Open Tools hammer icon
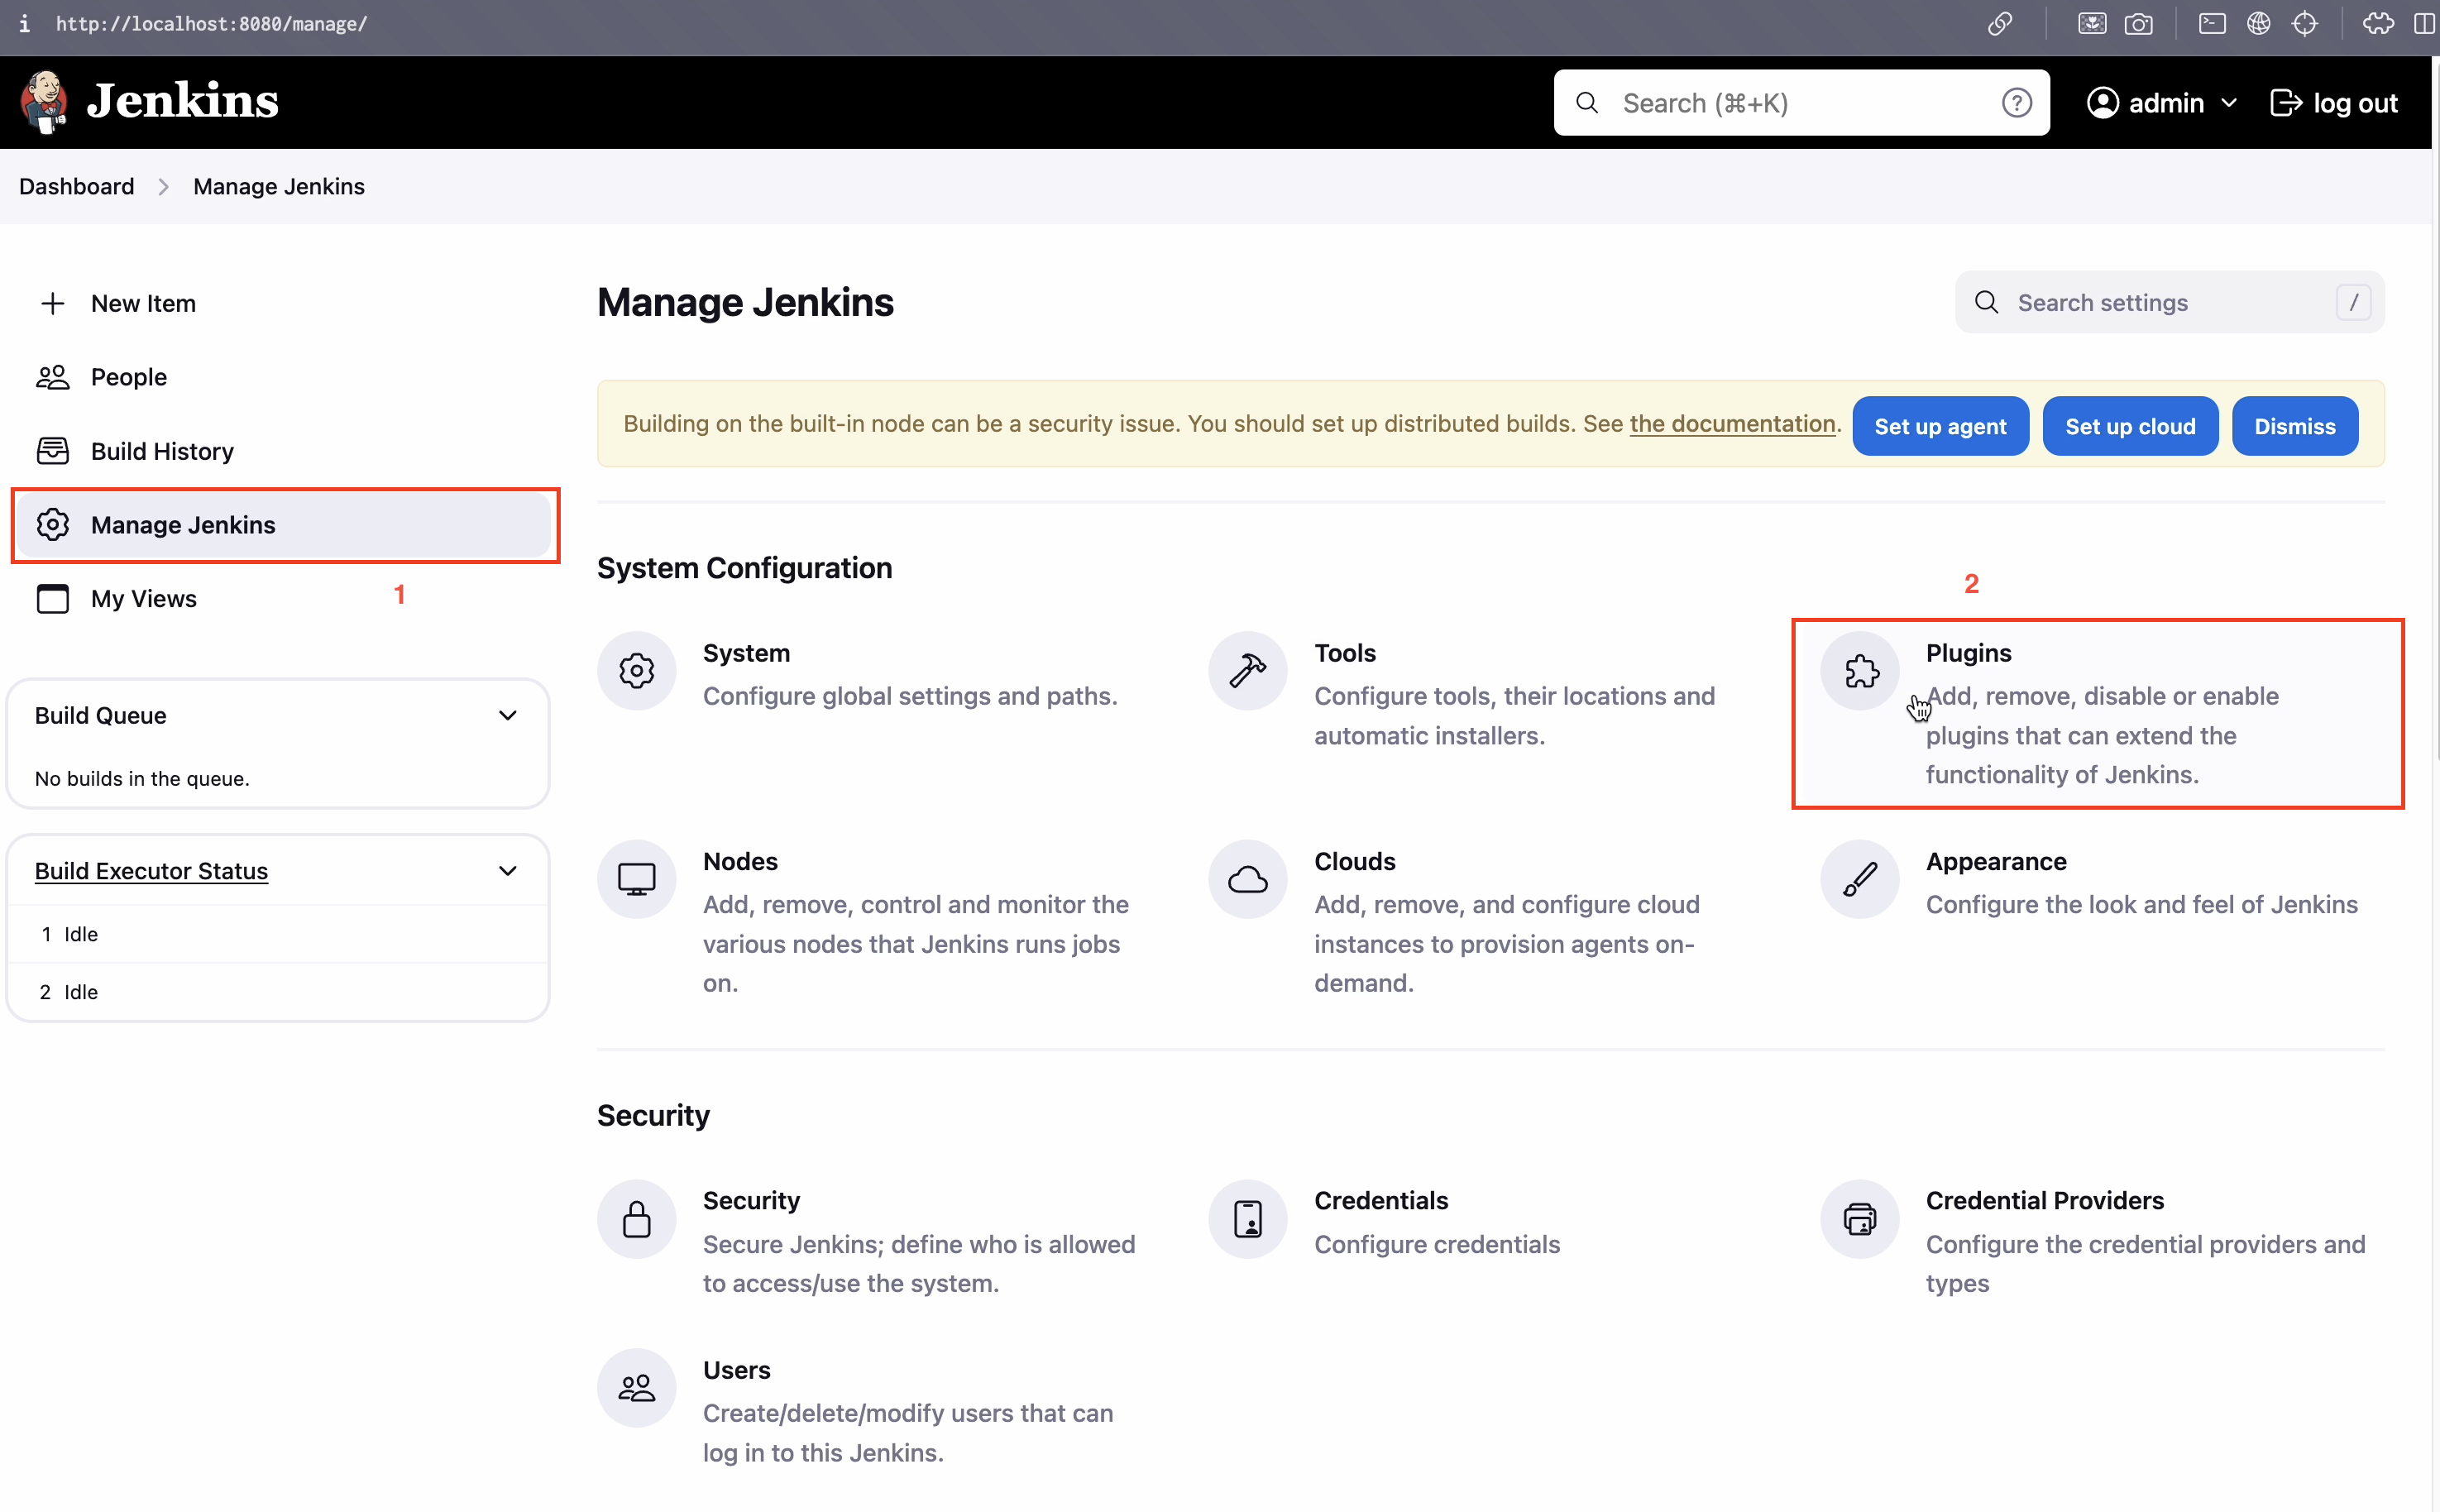This screenshot has width=2440, height=1512. pos(1247,671)
